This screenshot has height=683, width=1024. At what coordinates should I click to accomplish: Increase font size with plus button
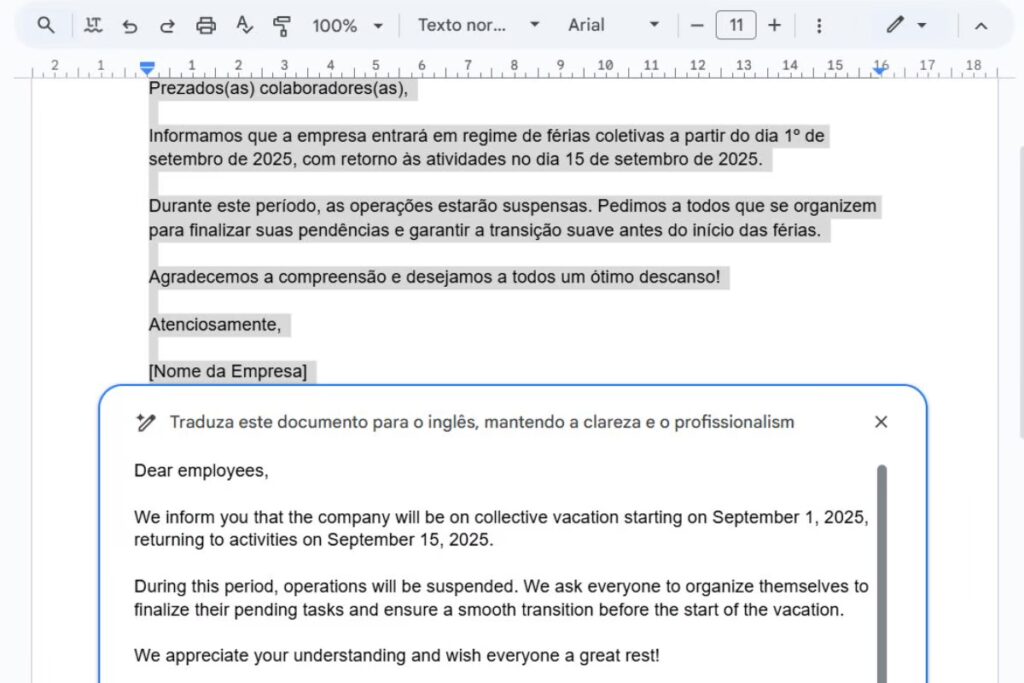point(774,25)
